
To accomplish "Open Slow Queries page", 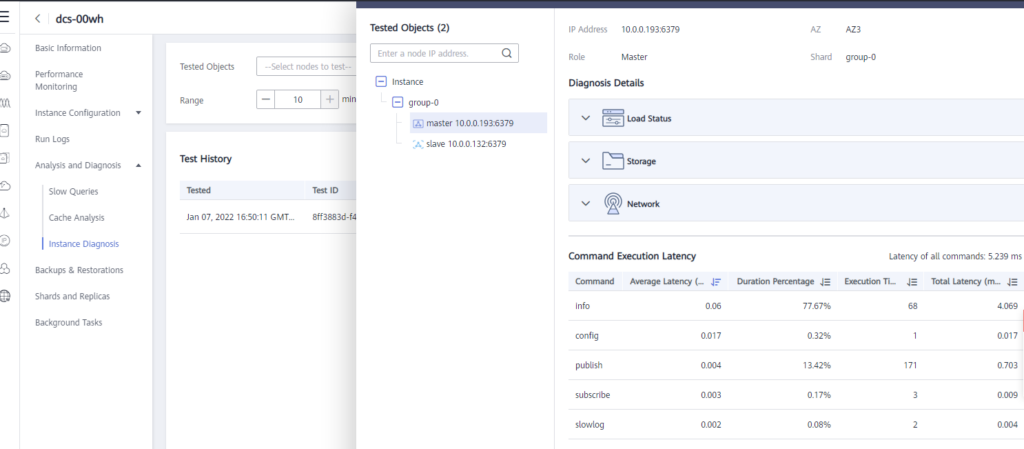I will pyautogui.click(x=74, y=191).
